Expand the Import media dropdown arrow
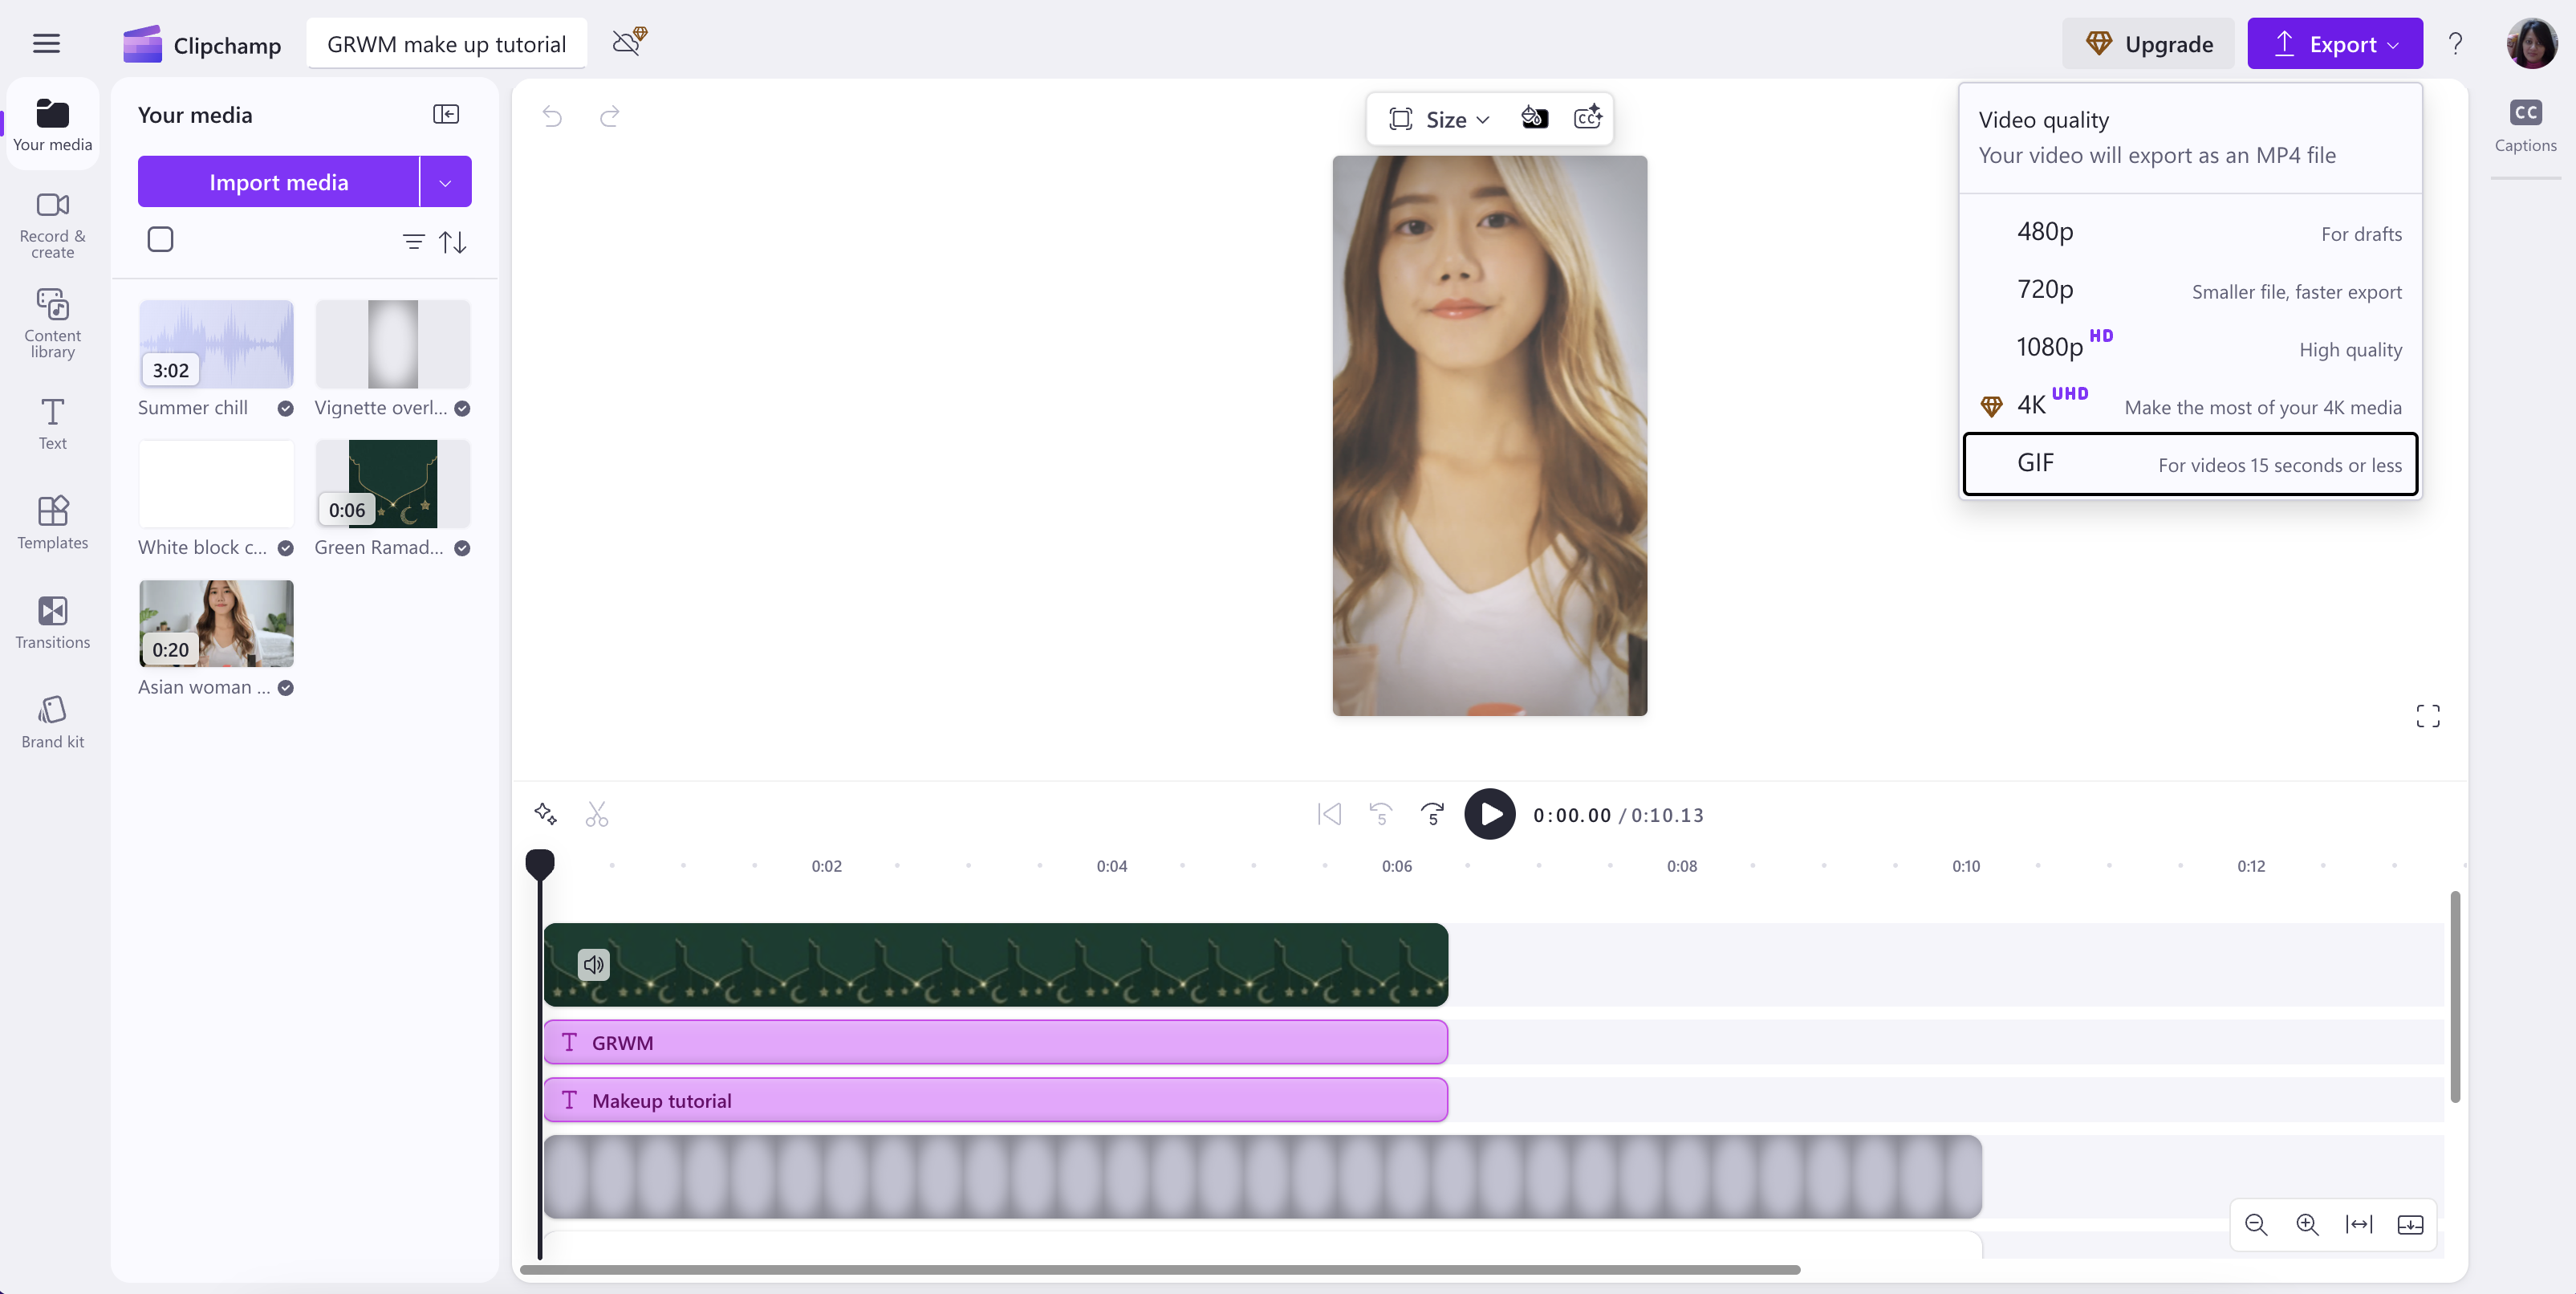The height and width of the screenshot is (1294, 2576). [x=445, y=181]
